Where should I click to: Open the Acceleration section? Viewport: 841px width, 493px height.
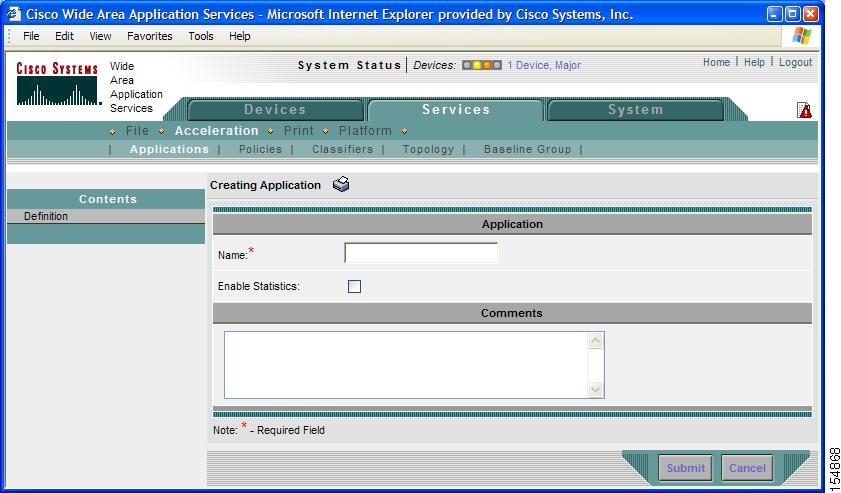click(x=217, y=130)
